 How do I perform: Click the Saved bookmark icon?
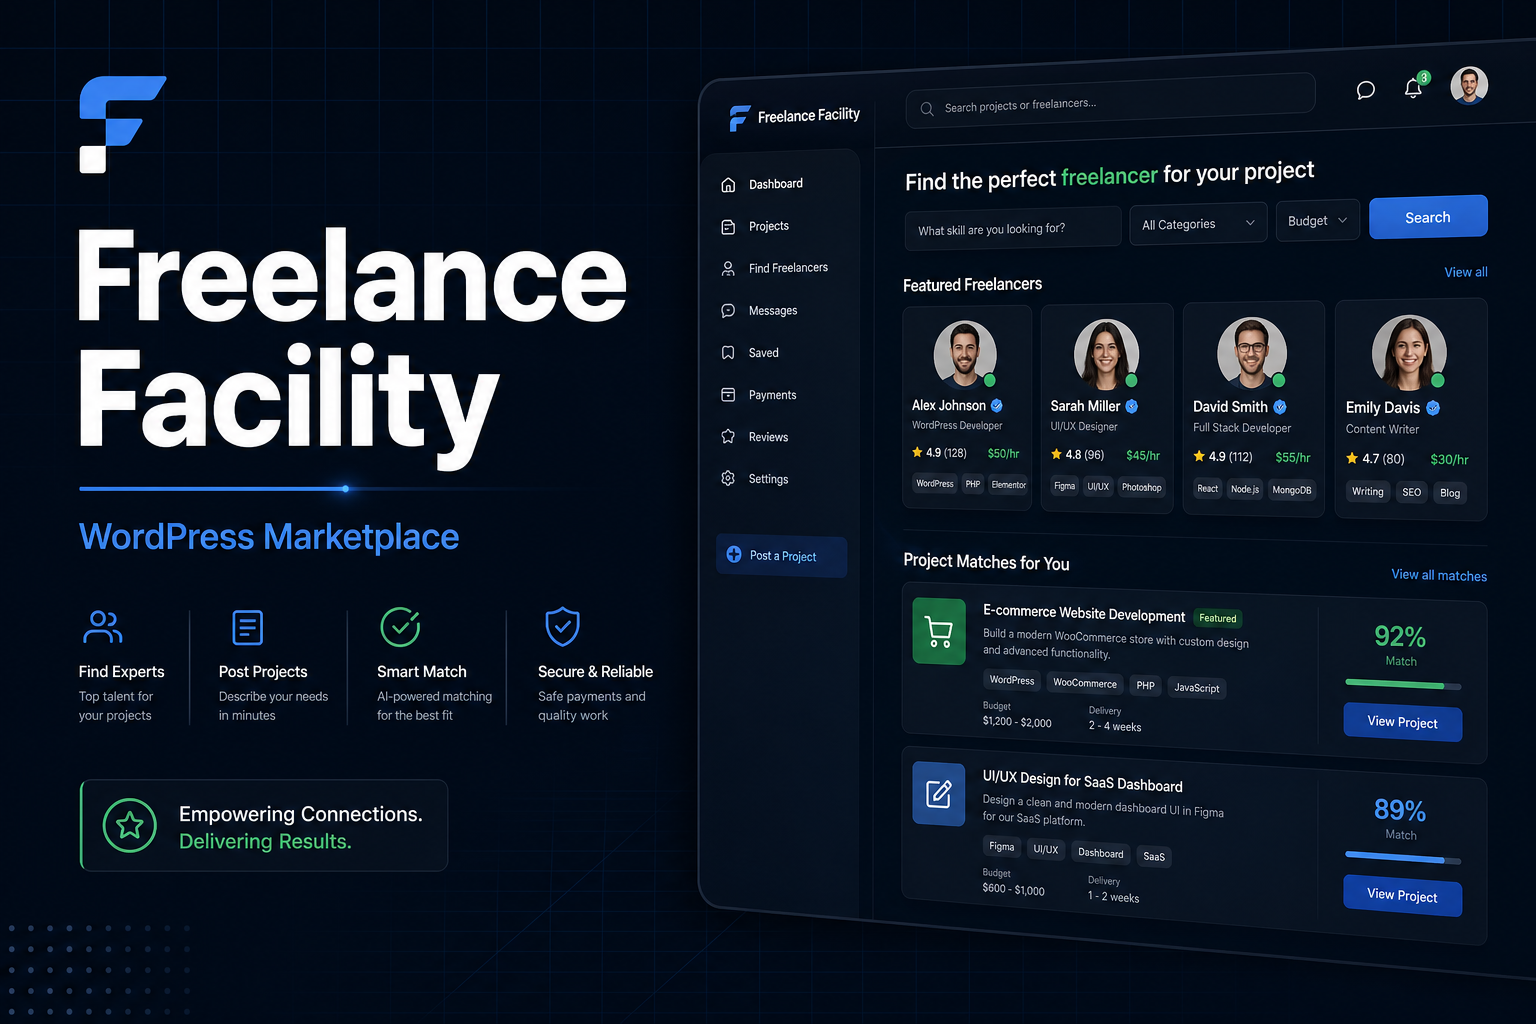click(x=728, y=353)
